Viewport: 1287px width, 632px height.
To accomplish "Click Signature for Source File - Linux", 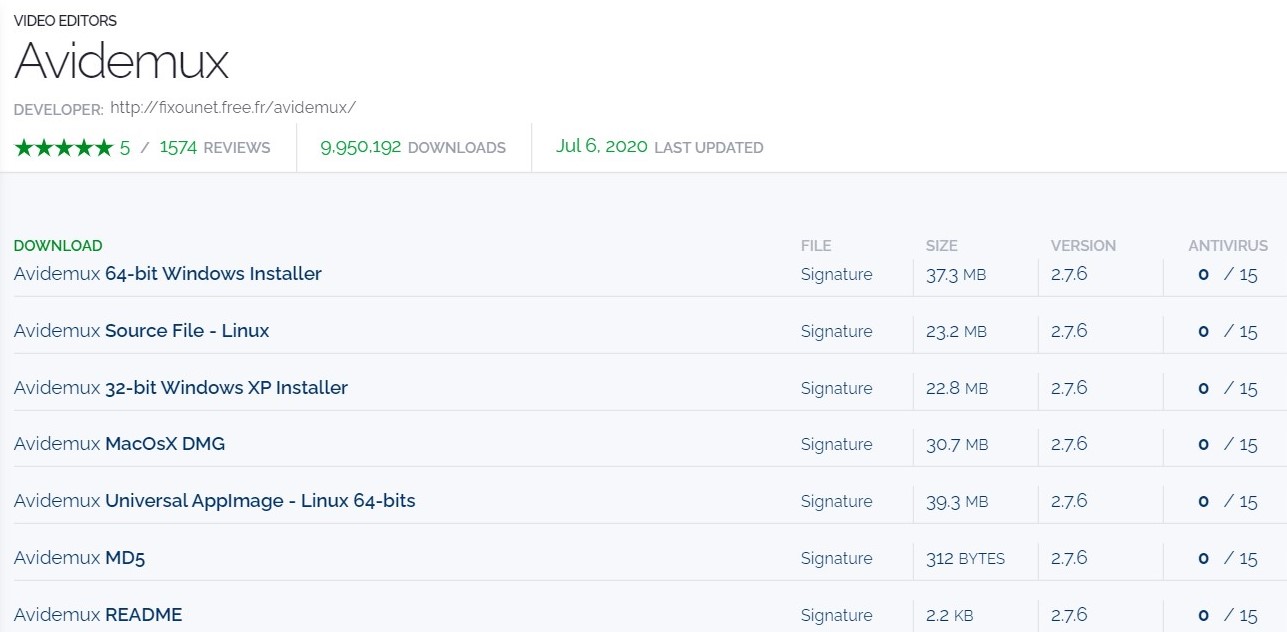I will pos(836,332).
